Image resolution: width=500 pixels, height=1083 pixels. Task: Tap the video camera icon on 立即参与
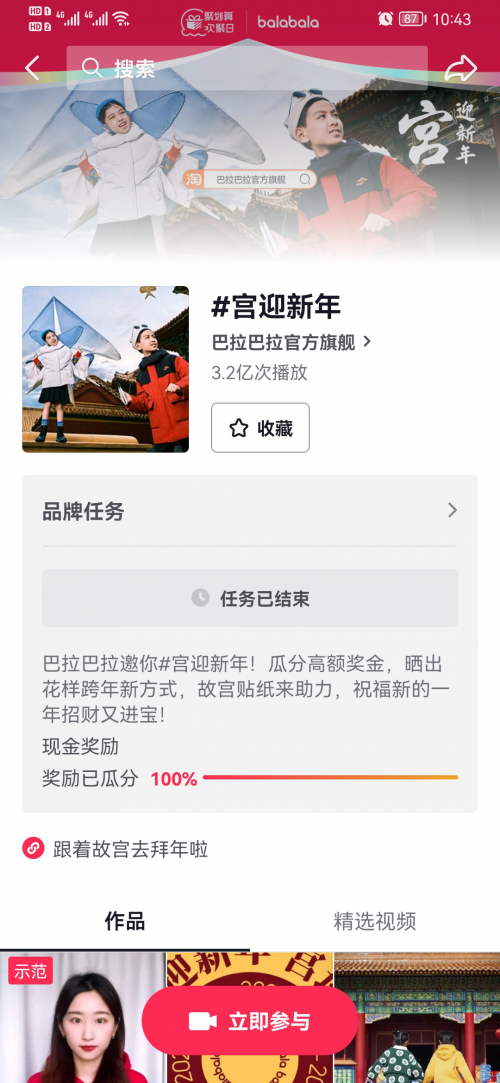coord(203,1021)
